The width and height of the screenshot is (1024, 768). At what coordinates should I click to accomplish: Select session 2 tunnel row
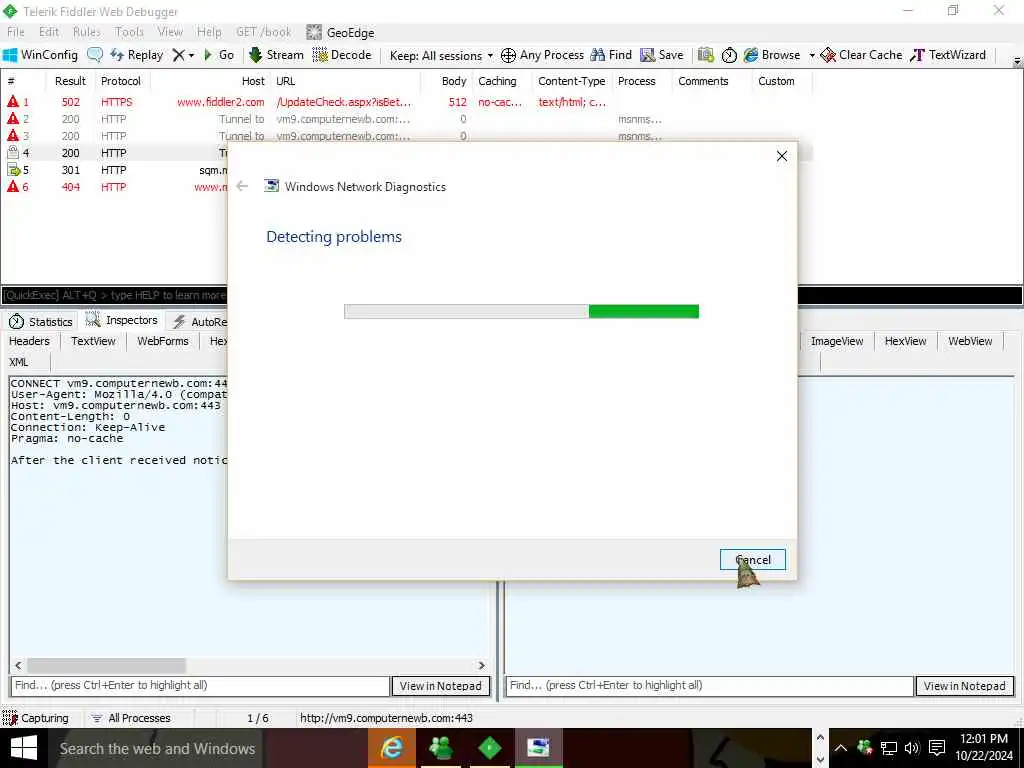pos(406,119)
